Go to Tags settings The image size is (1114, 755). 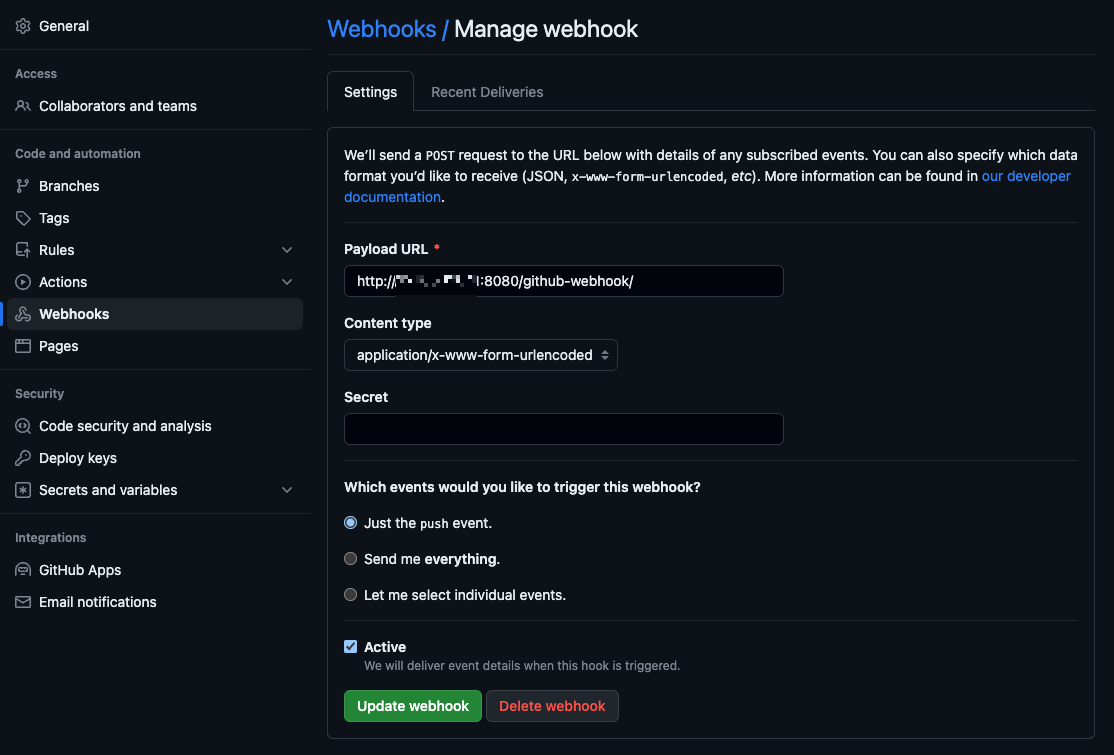coord(155,218)
